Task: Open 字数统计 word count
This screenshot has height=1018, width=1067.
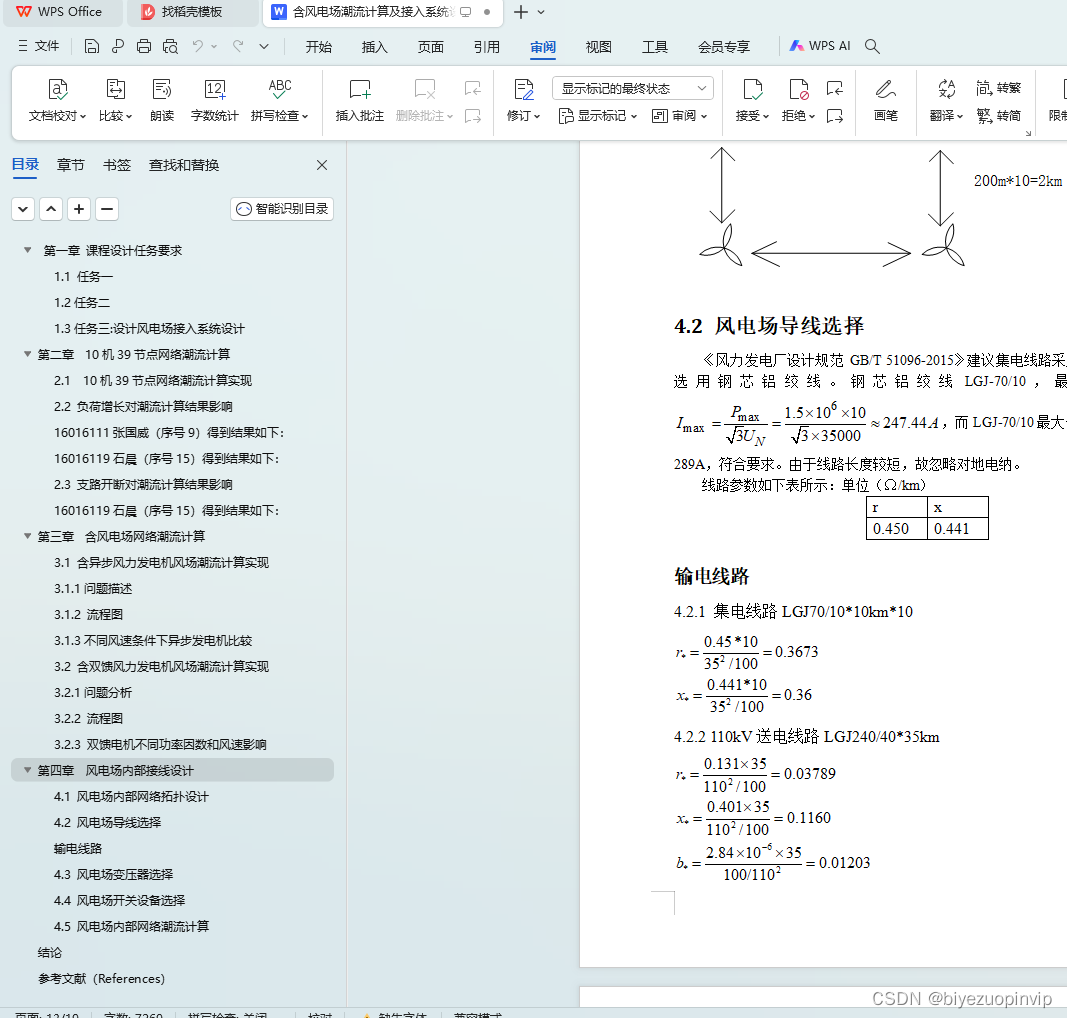Action: tap(214, 100)
